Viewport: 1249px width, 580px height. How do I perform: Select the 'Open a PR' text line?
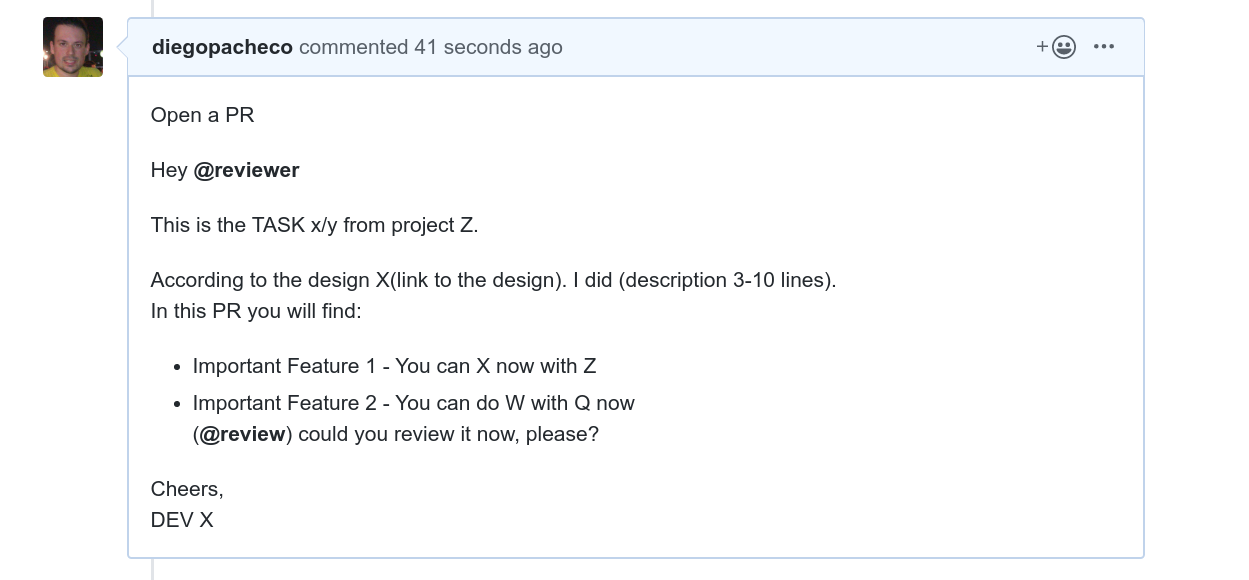[202, 115]
